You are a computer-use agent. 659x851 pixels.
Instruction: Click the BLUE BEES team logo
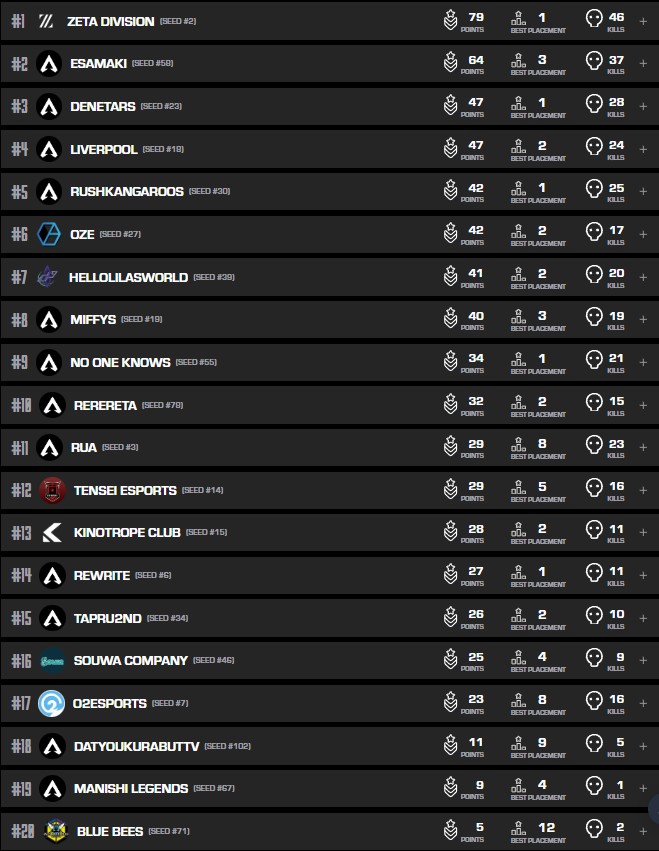click(54, 830)
